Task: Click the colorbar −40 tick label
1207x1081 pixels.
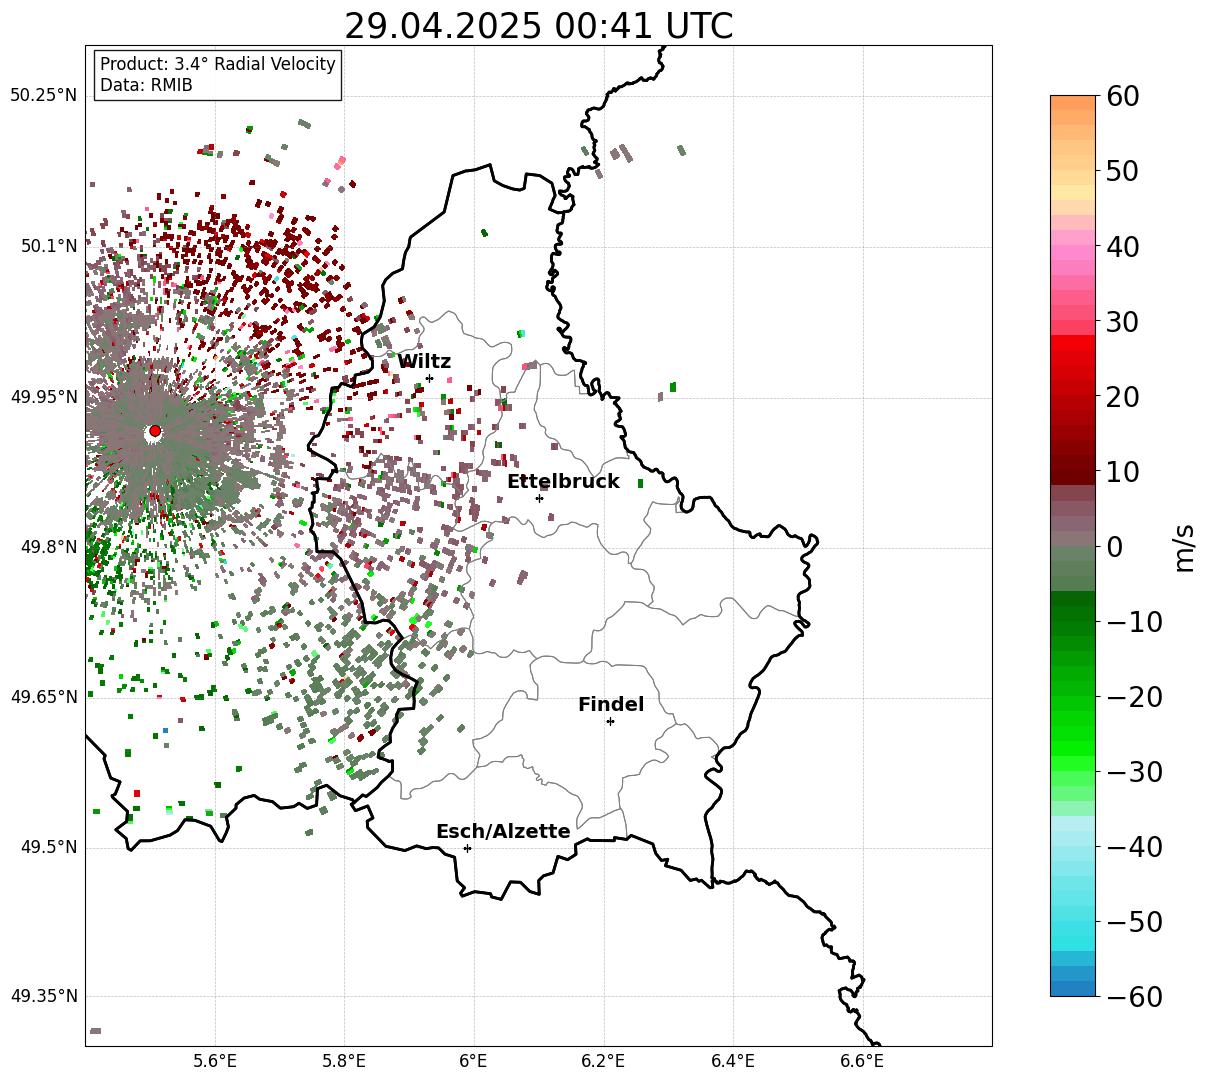Action: point(1134,847)
